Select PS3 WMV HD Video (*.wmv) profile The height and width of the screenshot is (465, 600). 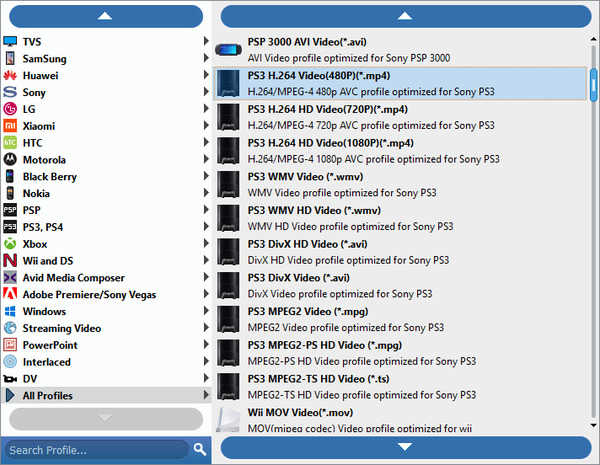pyautogui.click(x=400, y=218)
